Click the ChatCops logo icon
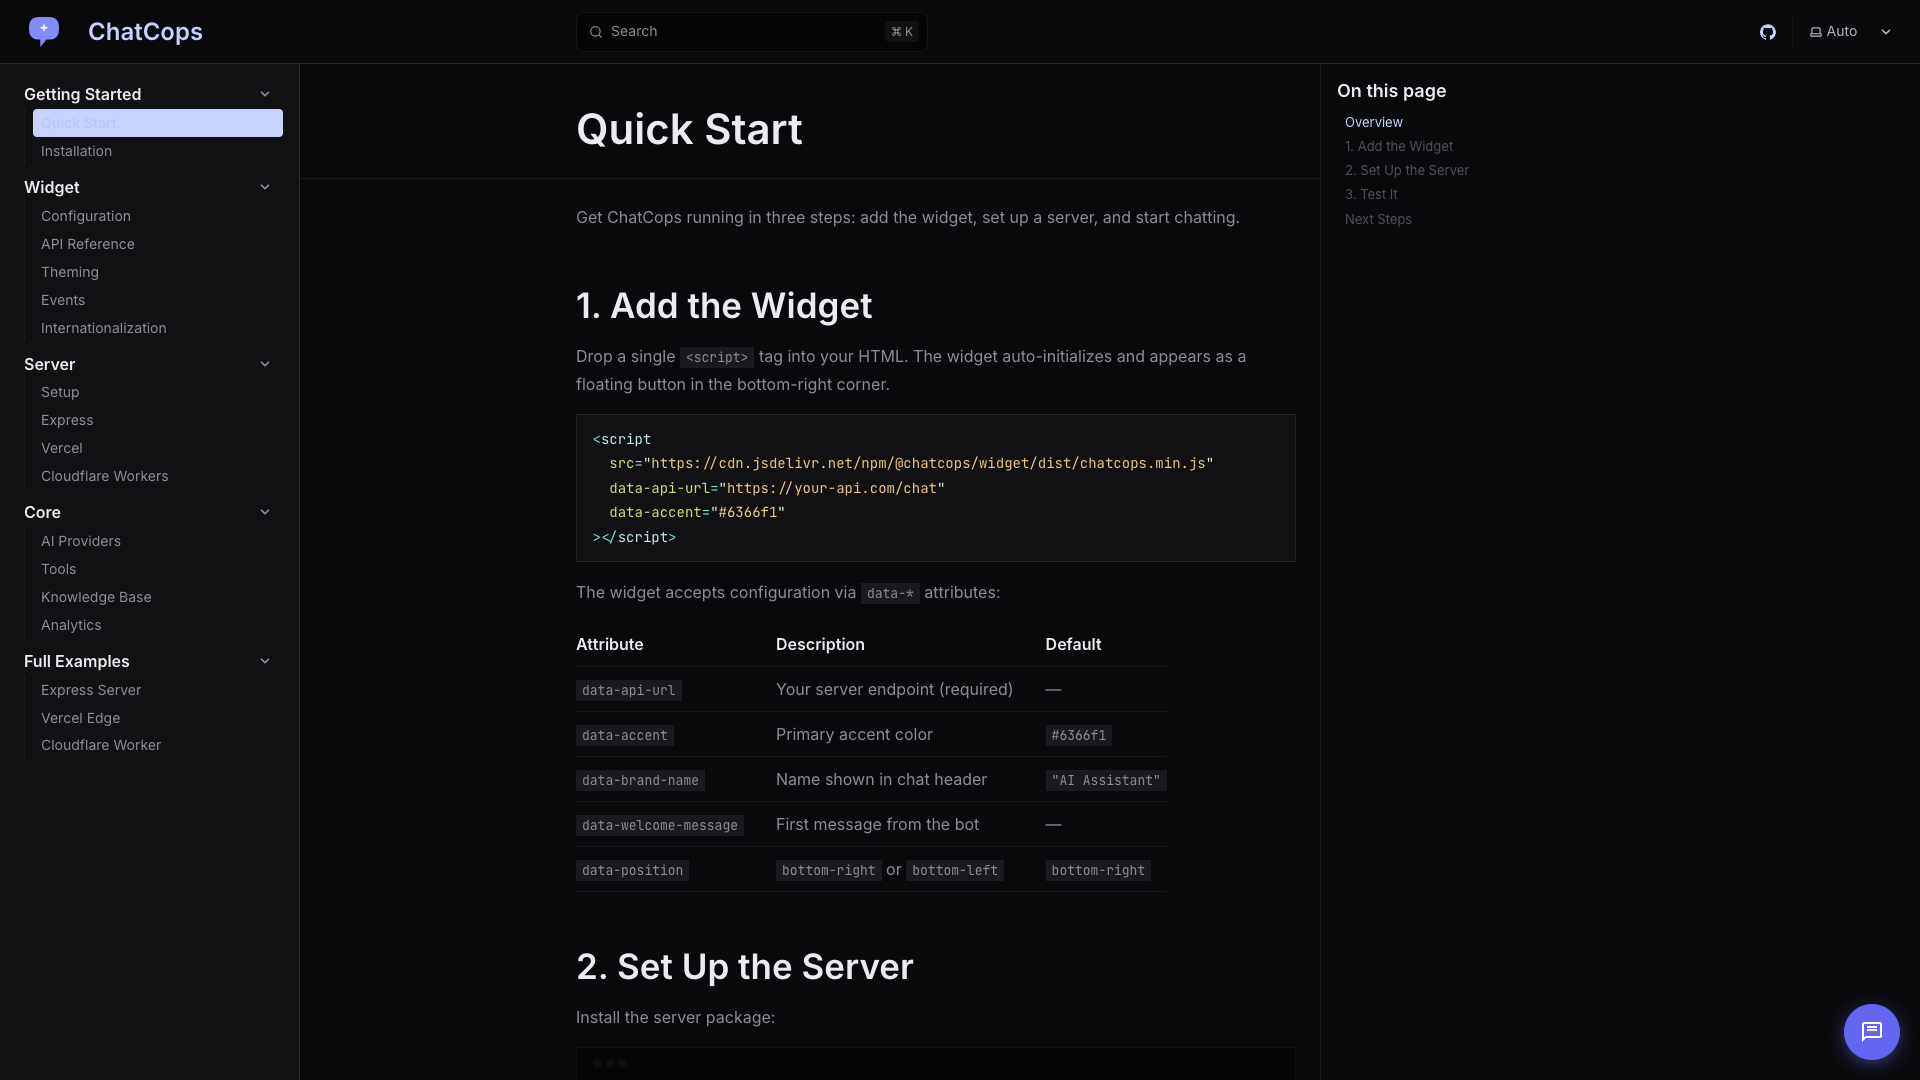 (x=44, y=31)
